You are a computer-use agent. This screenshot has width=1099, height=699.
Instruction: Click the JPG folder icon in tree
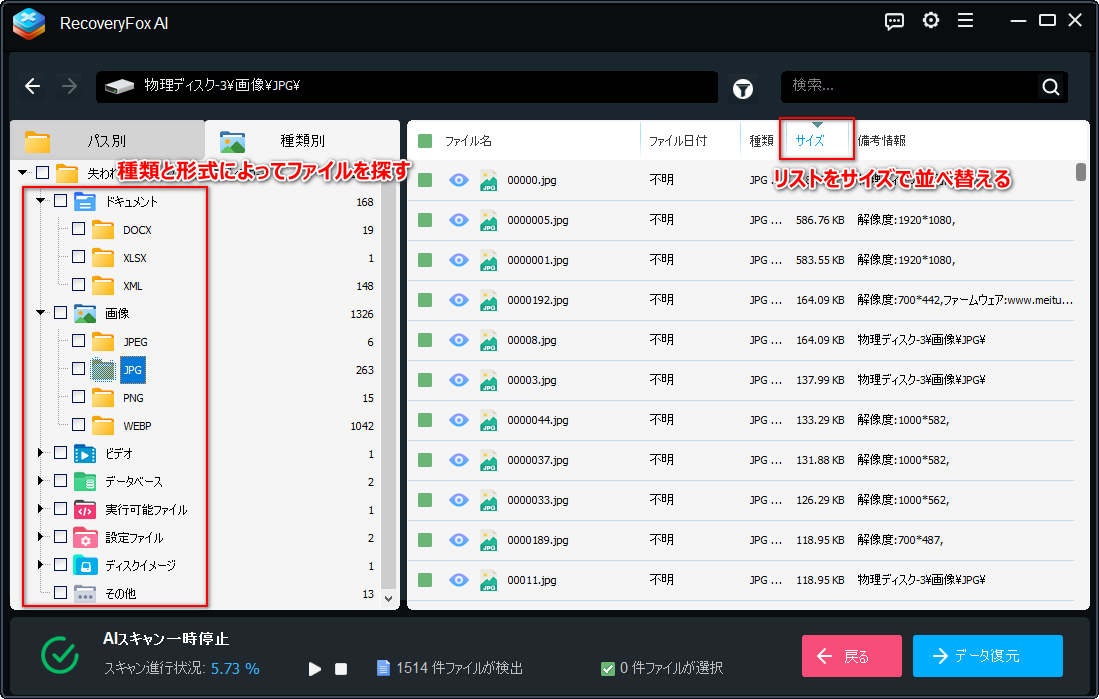(x=103, y=369)
